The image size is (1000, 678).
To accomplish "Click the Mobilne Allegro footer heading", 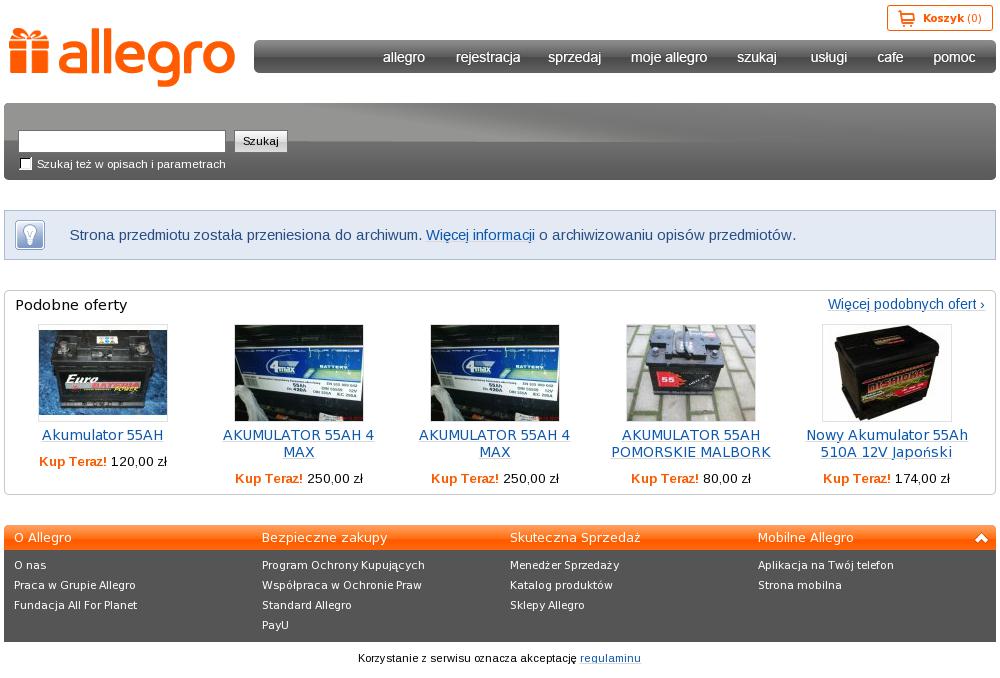I will point(805,538).
